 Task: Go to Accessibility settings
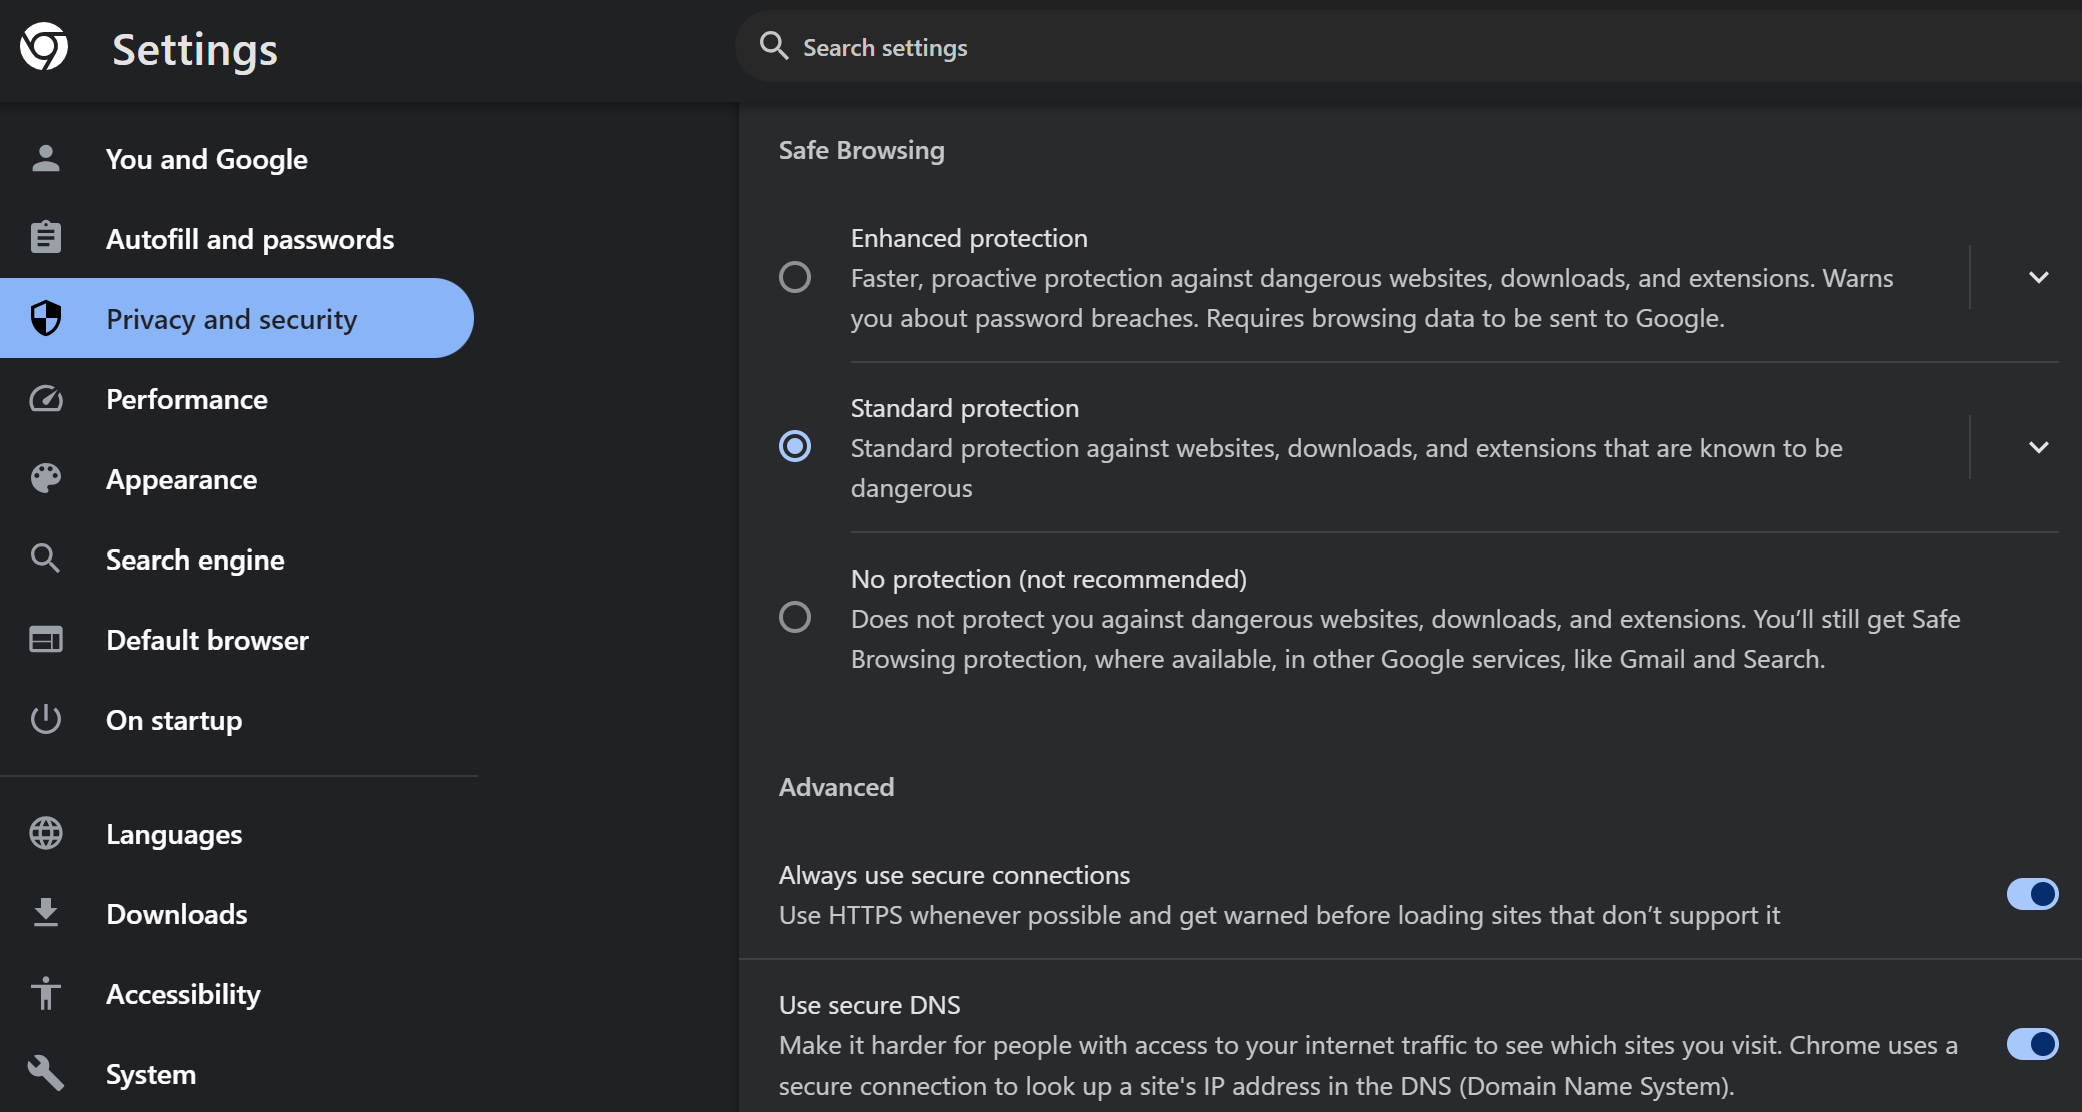click(x=183, y=994)
